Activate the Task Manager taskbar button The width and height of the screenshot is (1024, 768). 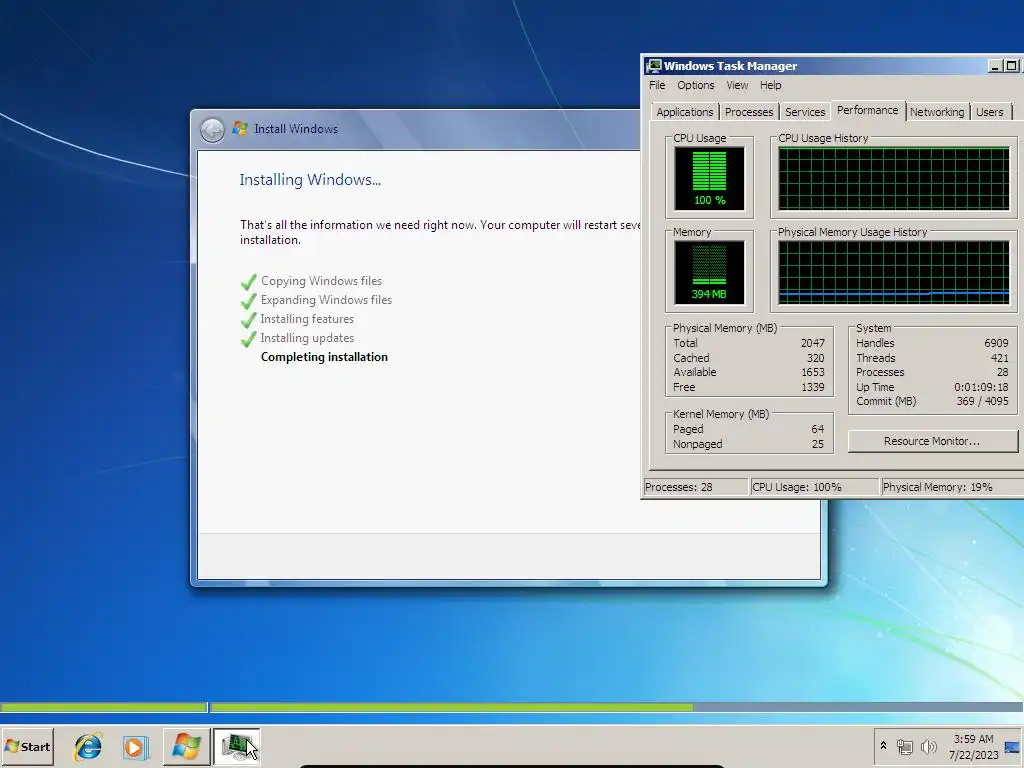pos(237,746)
